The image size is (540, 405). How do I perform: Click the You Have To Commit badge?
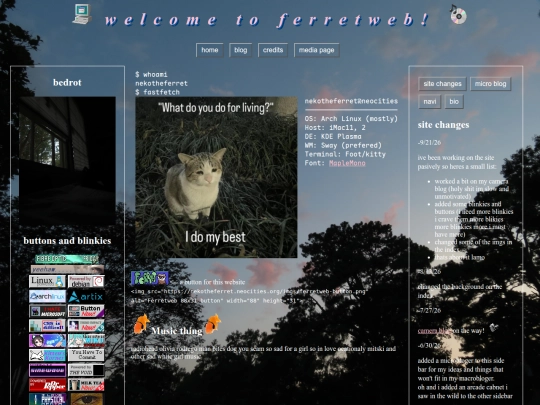pos(86,355)
